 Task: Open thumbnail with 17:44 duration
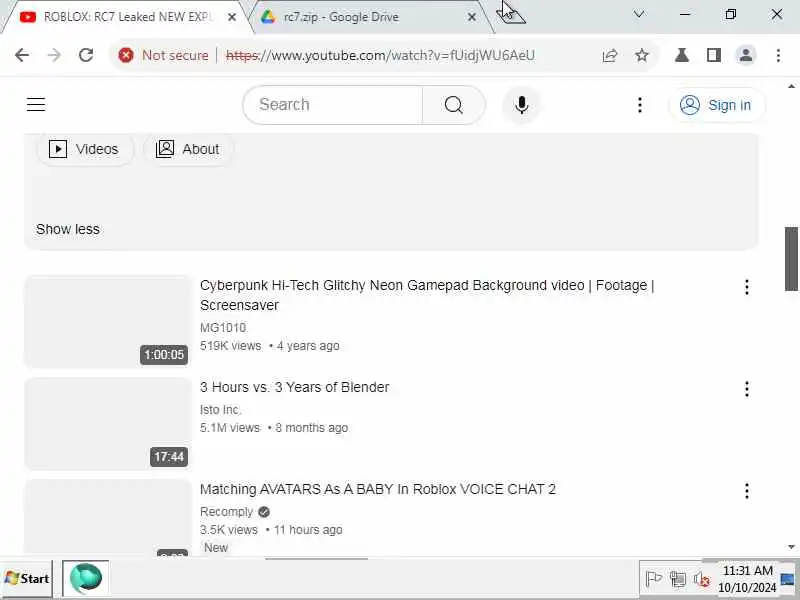click(108, 423)
